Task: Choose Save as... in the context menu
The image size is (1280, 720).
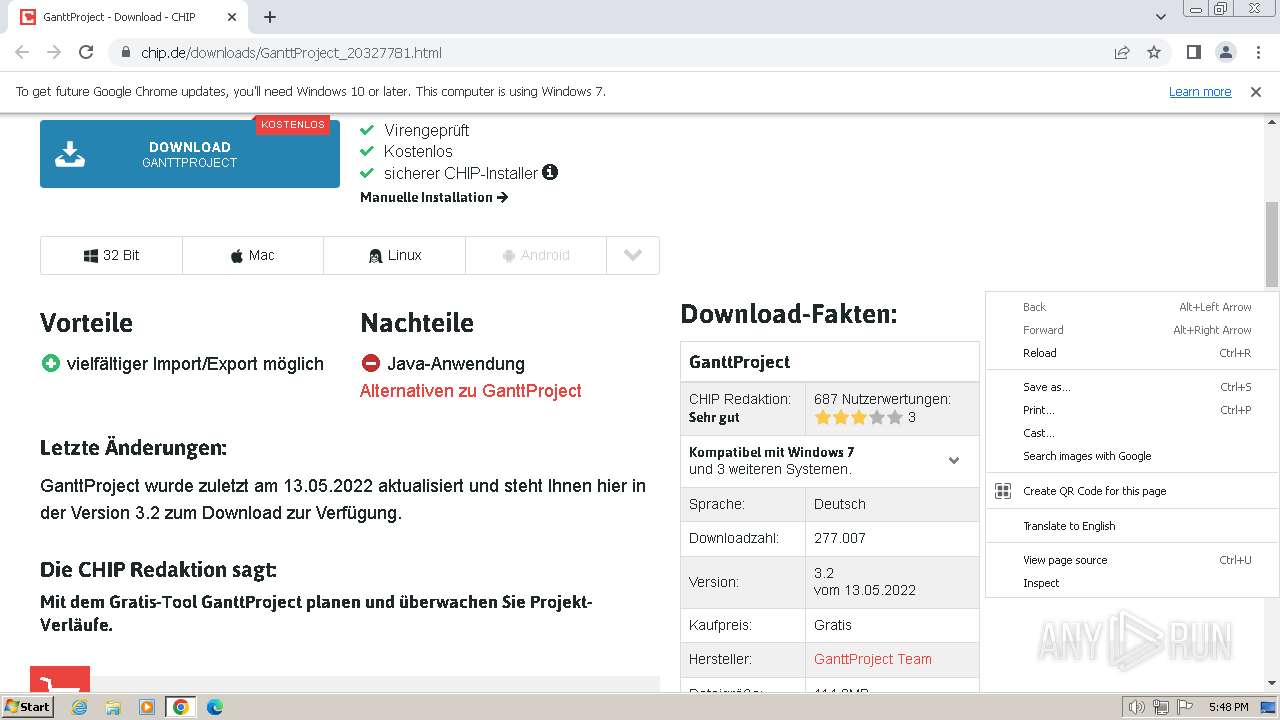Action: 1132,387
